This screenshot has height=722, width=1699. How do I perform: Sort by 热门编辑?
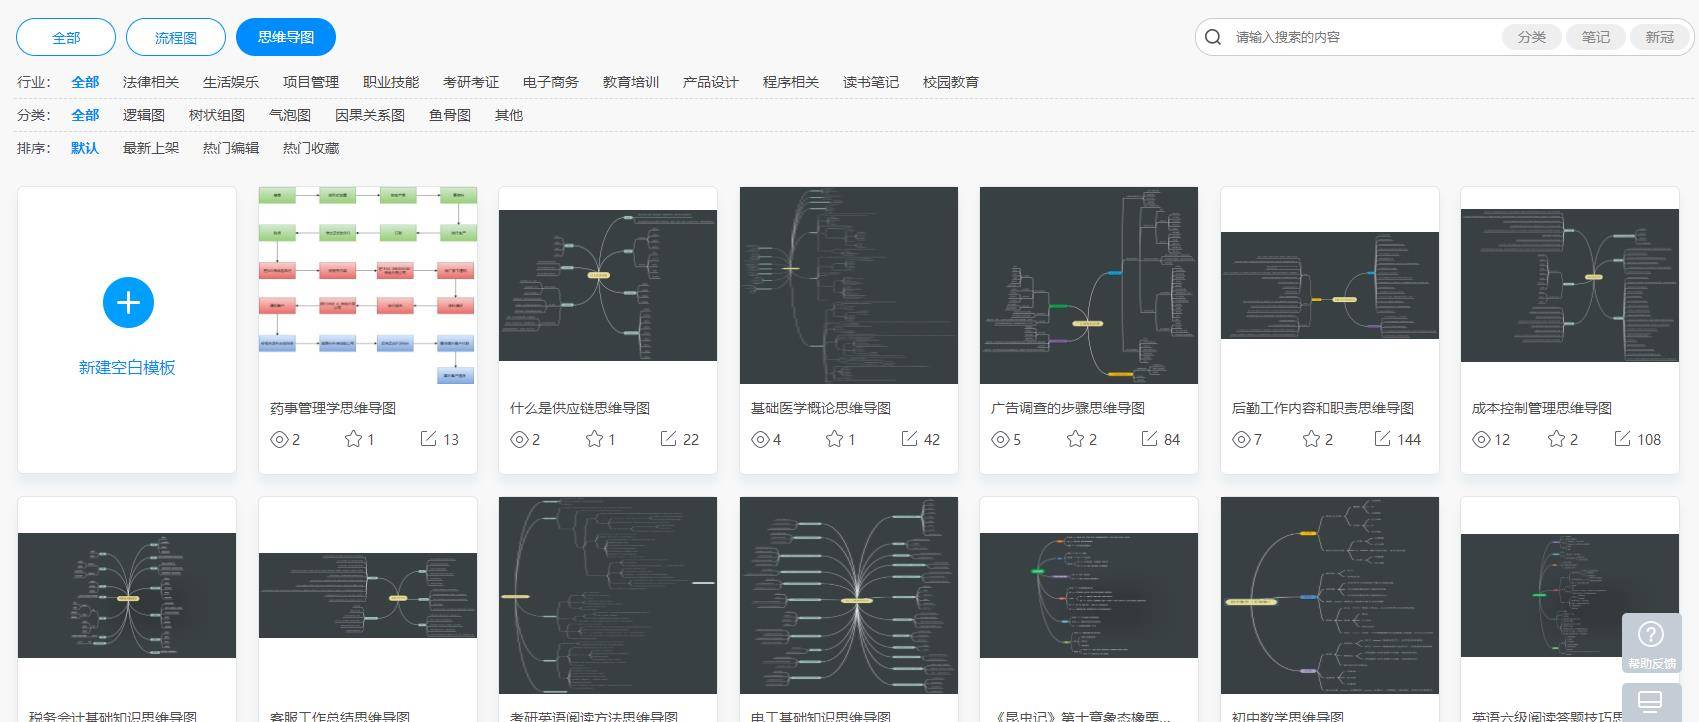point(231,148)
